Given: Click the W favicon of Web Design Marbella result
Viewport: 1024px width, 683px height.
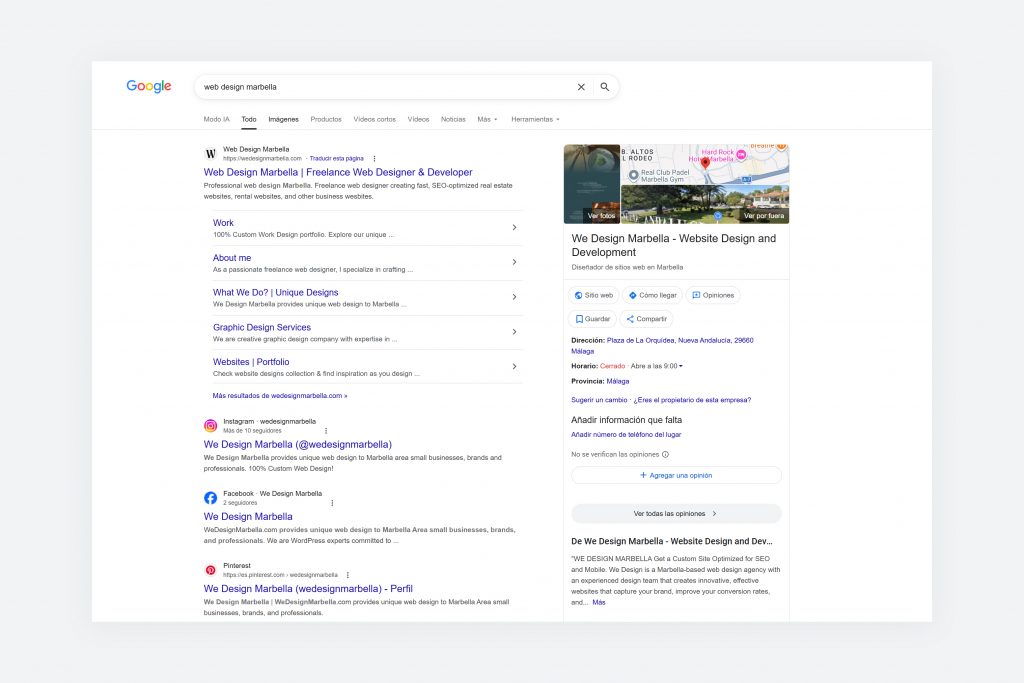Looking at the screenshot, I should [210, 154].
